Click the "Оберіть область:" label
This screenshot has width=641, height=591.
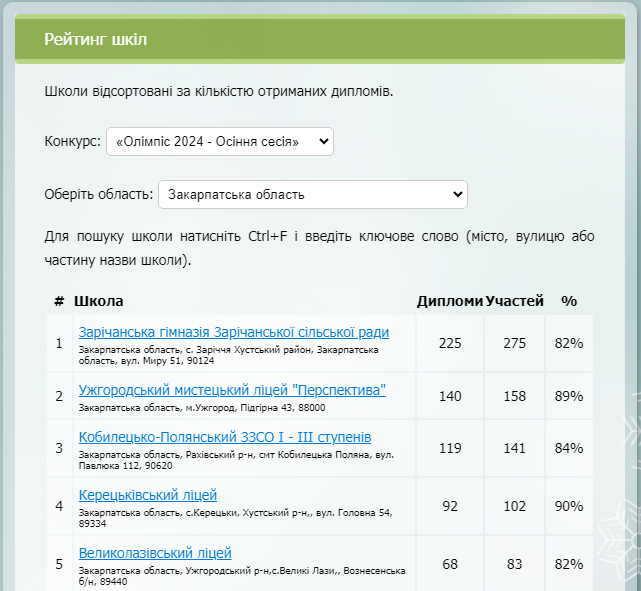coord(99,194)
